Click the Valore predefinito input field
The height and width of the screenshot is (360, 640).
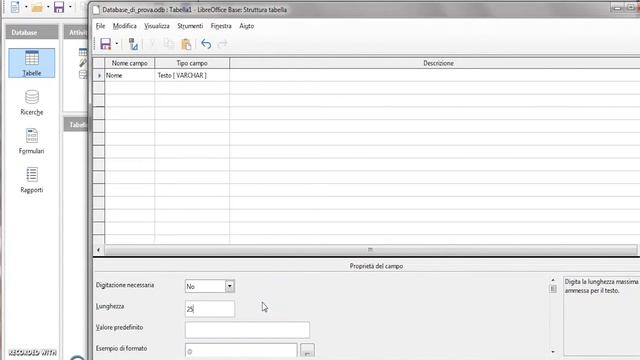click(247, 330)
